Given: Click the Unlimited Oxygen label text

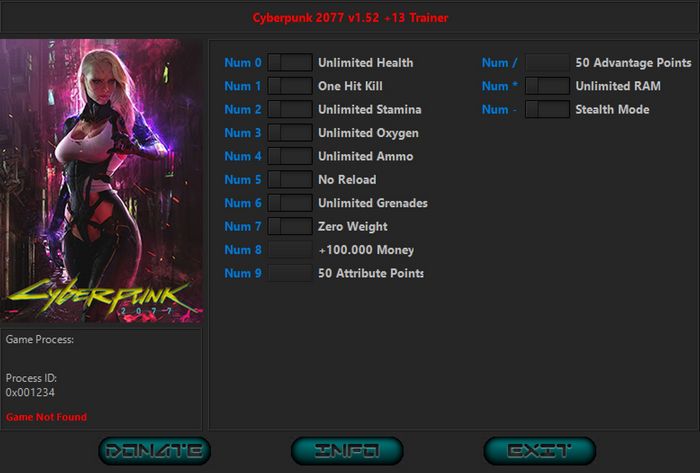Looking at the screenshot, I should pos(368,133).
